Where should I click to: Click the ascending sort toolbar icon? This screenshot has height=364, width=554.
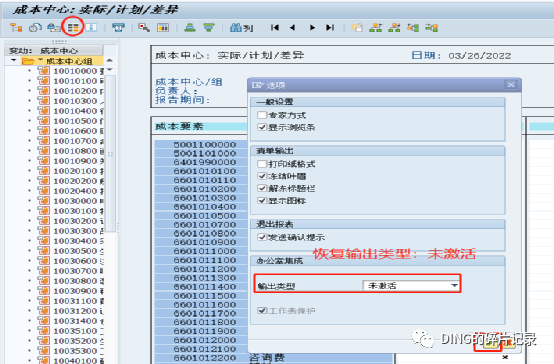(x=190, y=28)
